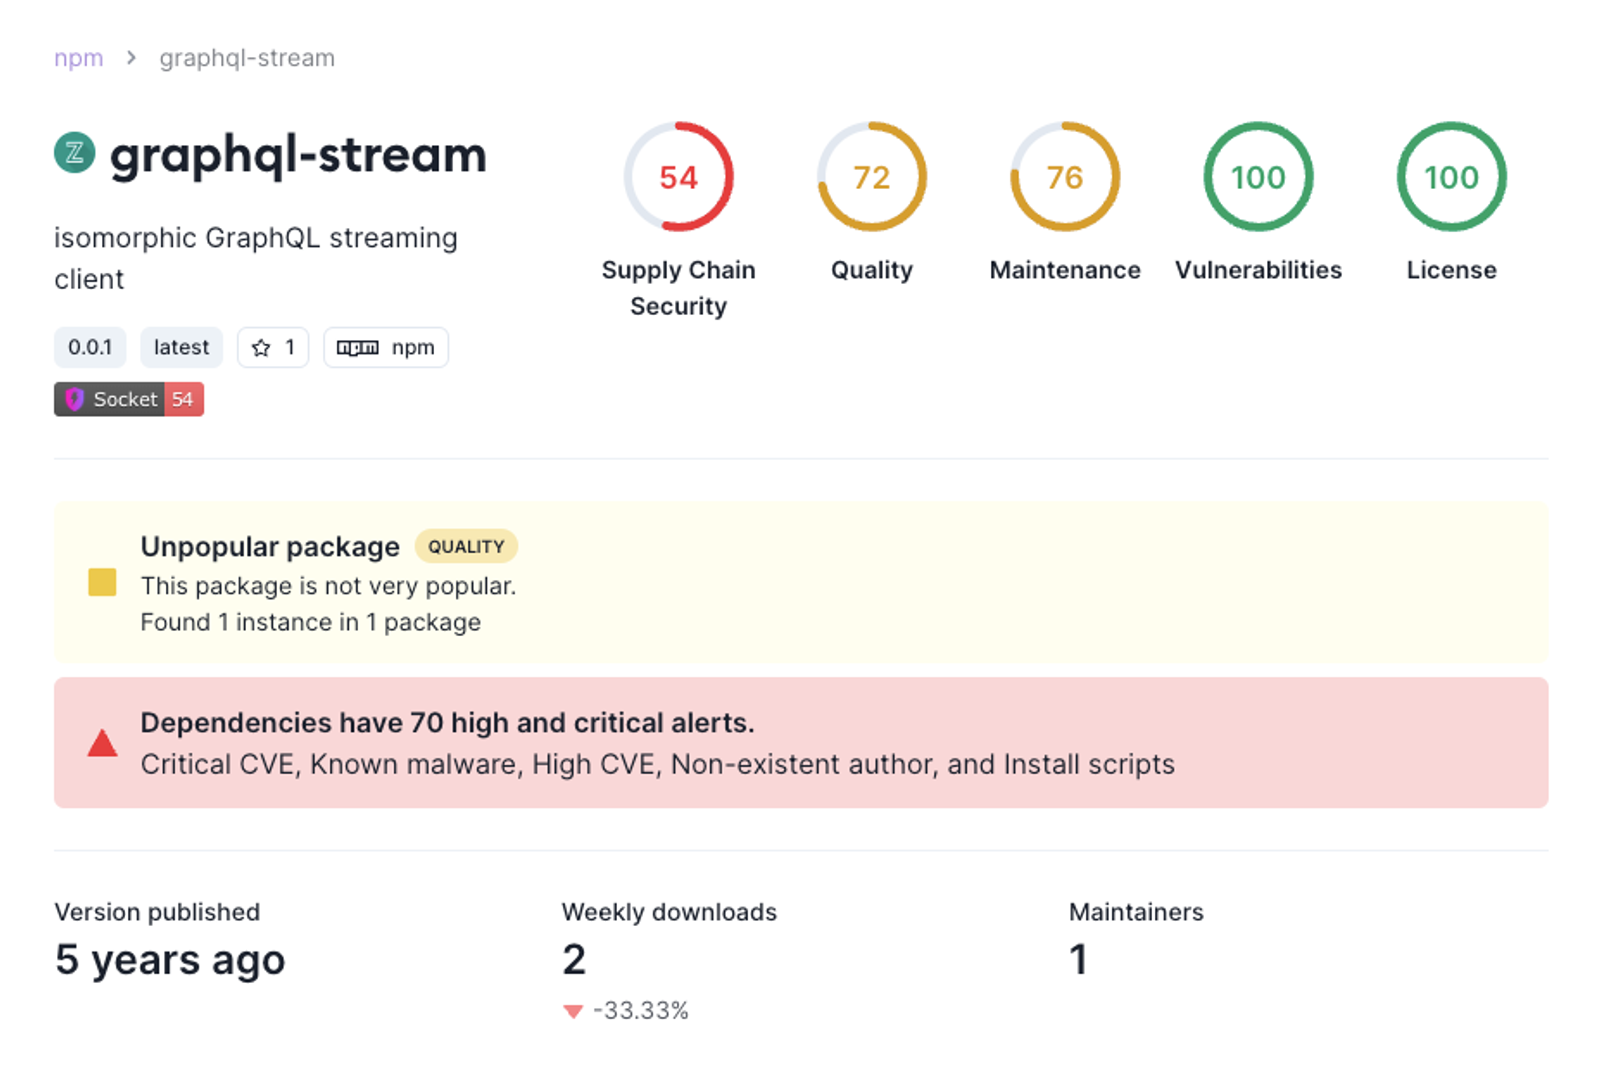1600x1068 pixels.
Task: Select the 0.0.1 version tag
Action: click(90, 348)
